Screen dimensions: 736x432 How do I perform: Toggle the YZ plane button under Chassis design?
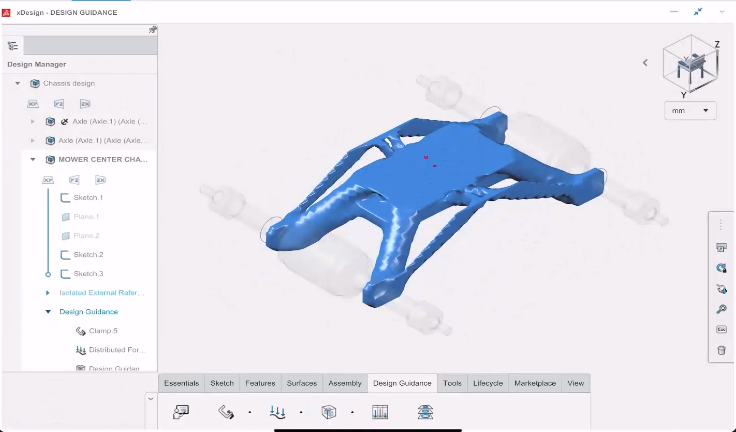coord(59,103)
